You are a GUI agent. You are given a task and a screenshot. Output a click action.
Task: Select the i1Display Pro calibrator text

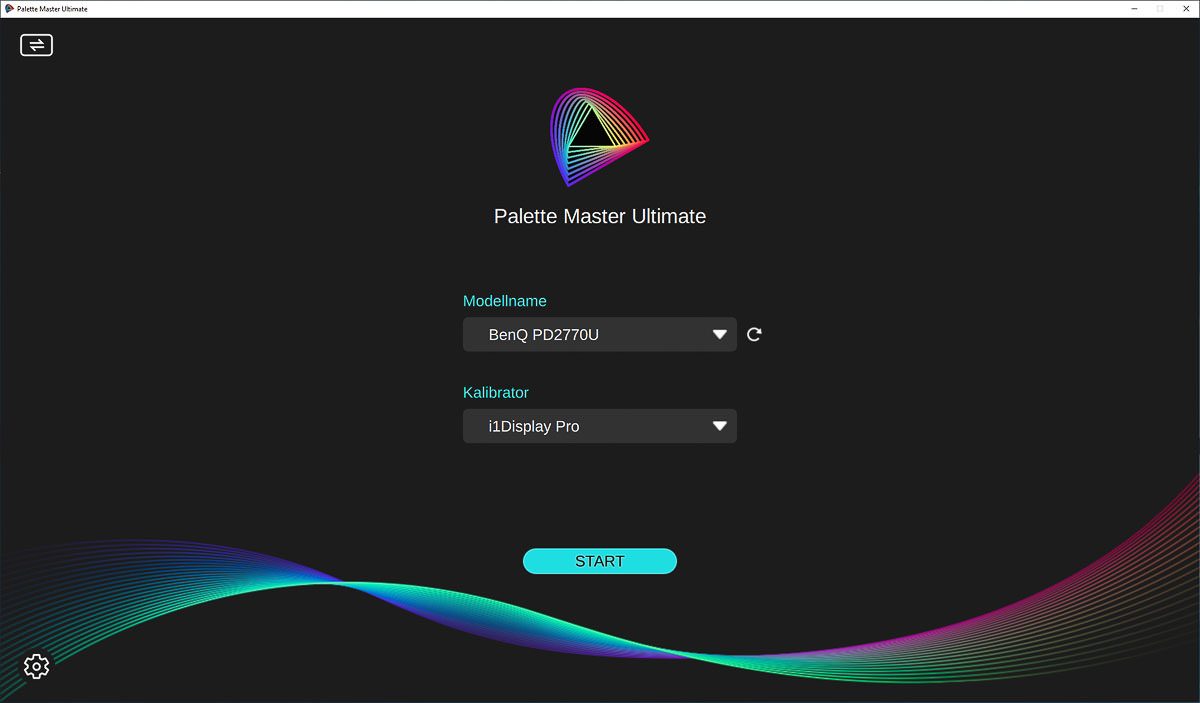pos(533,426)
